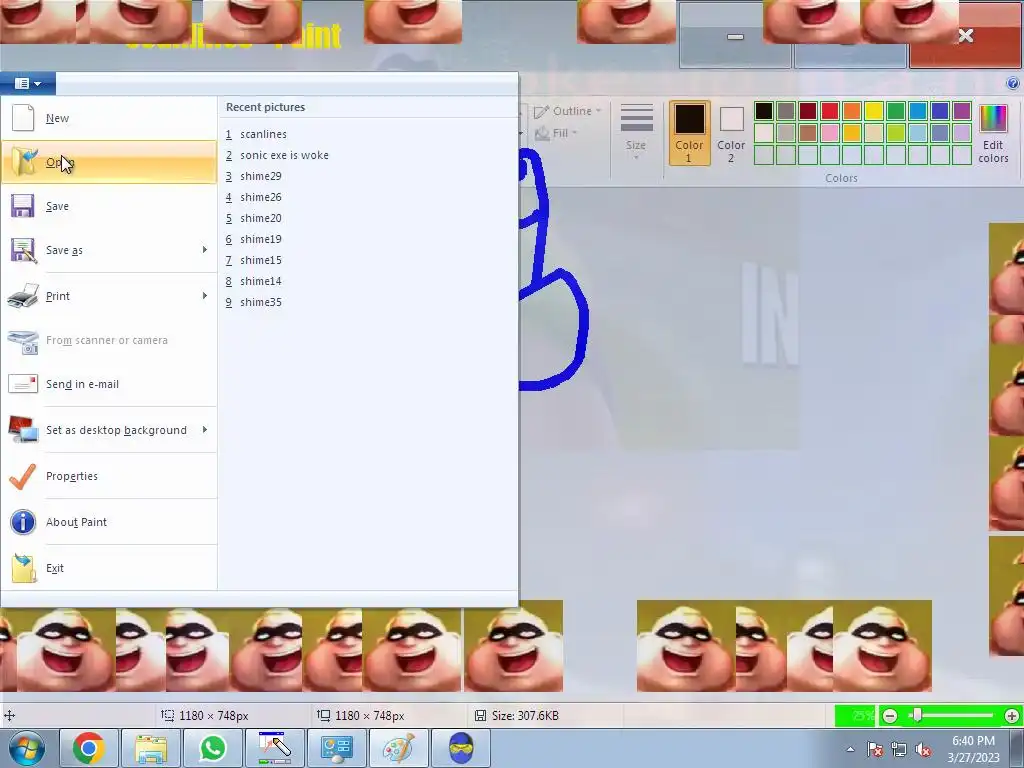Open recent picture shime26
Screen dimensions: 1024x768
click(x=253, y=197)
